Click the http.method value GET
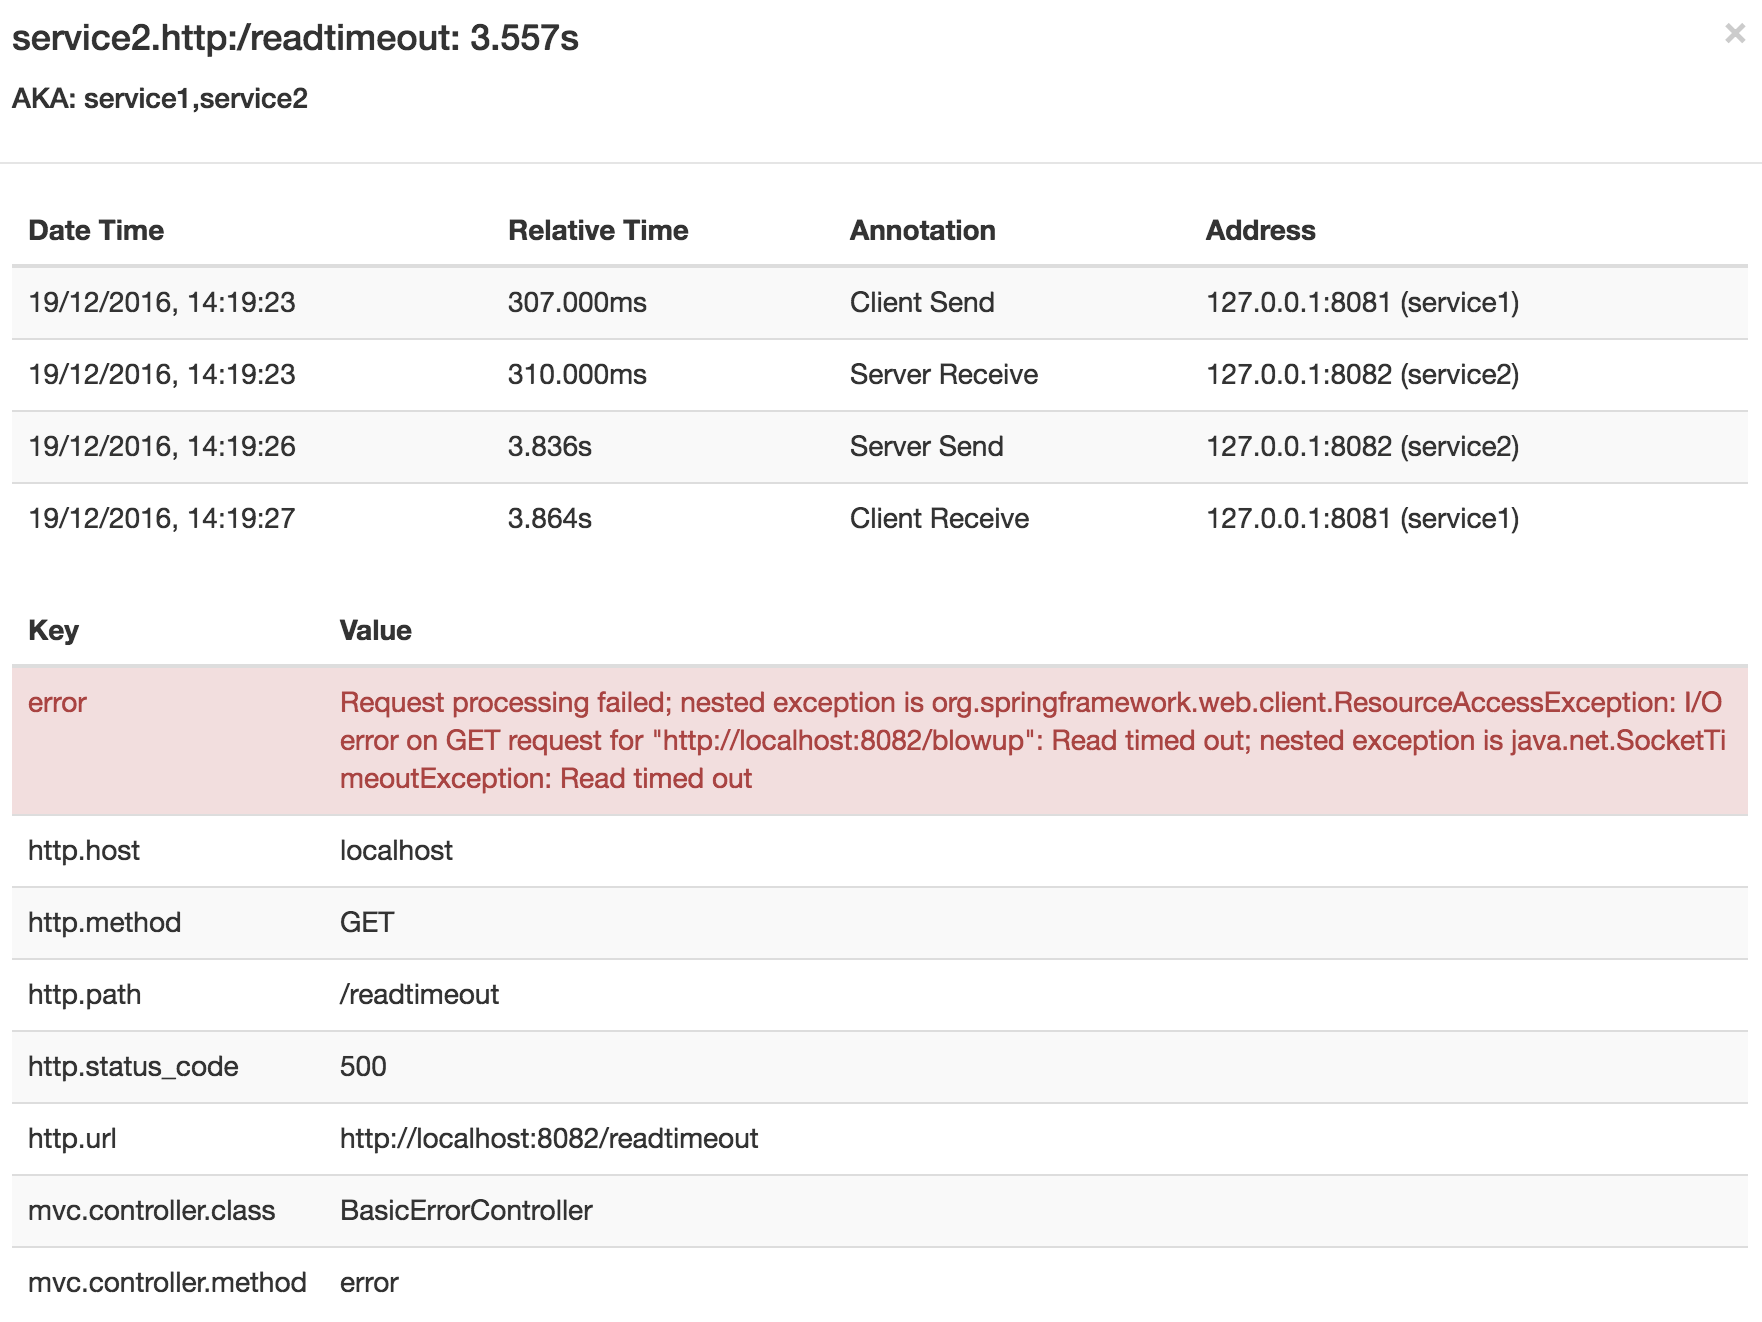1762x1322 pixels. tap(367, 923)
